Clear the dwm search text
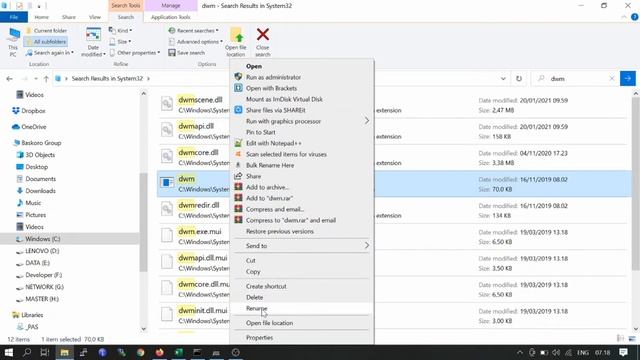This screenshot has width=640, height=360. point(611,79)
